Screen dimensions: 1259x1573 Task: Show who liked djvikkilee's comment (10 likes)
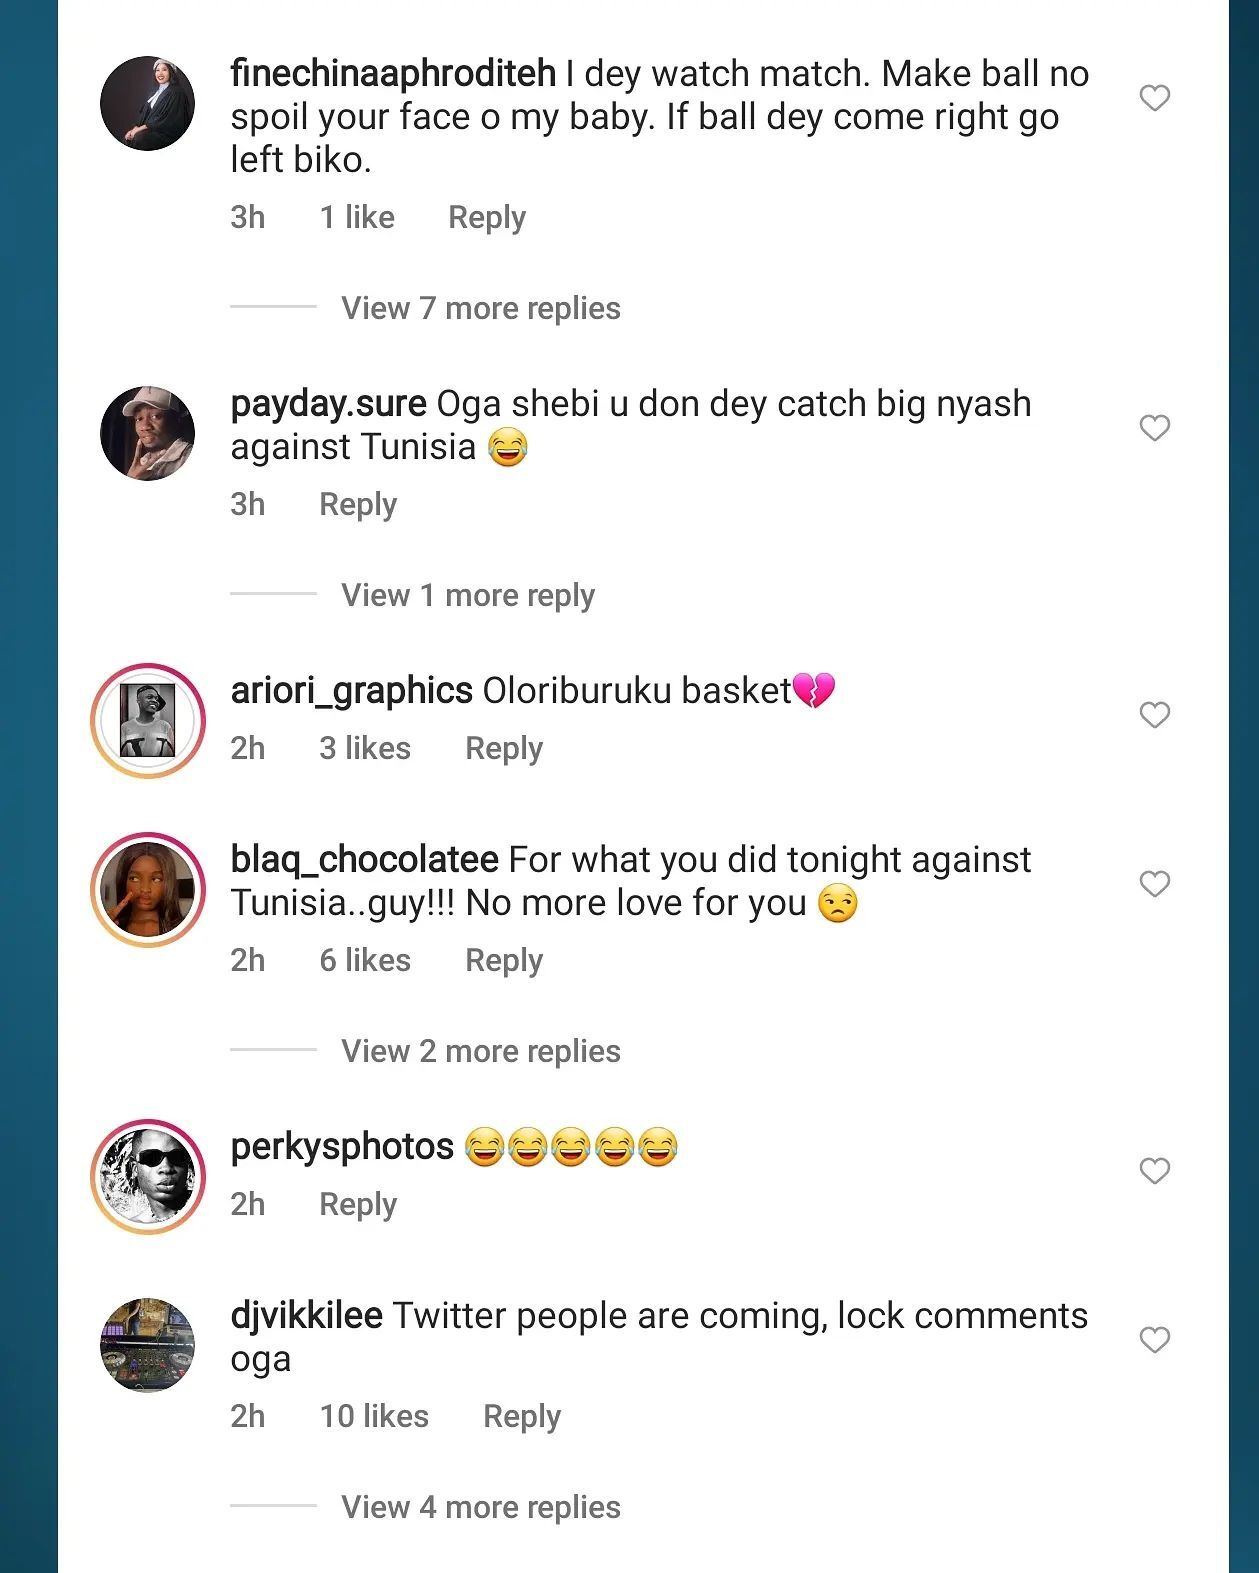373,1416
